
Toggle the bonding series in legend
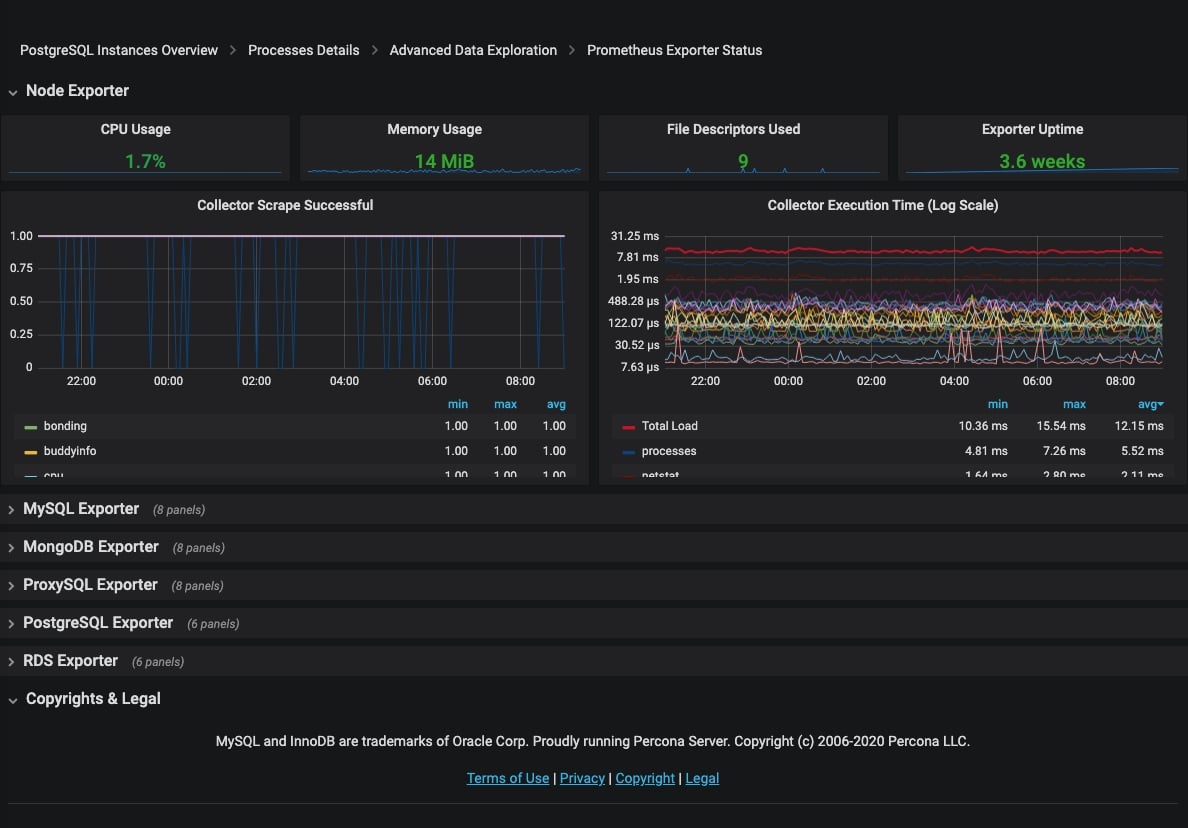[65, 426]
